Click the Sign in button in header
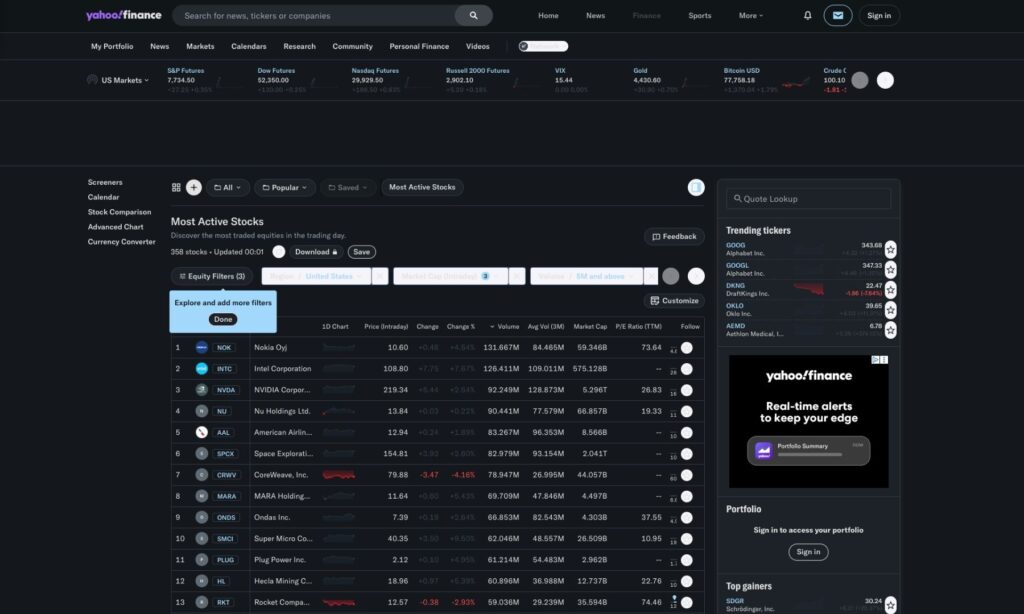This screenshot has width=1024, height=614. point(878,16)
